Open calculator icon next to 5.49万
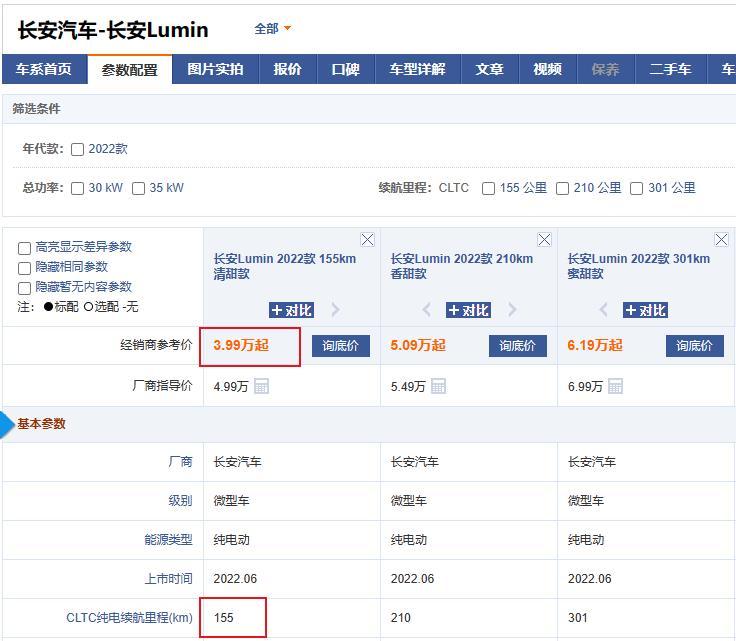The width and height of the screenshot is (736, 641). click(x=438, y=386)
